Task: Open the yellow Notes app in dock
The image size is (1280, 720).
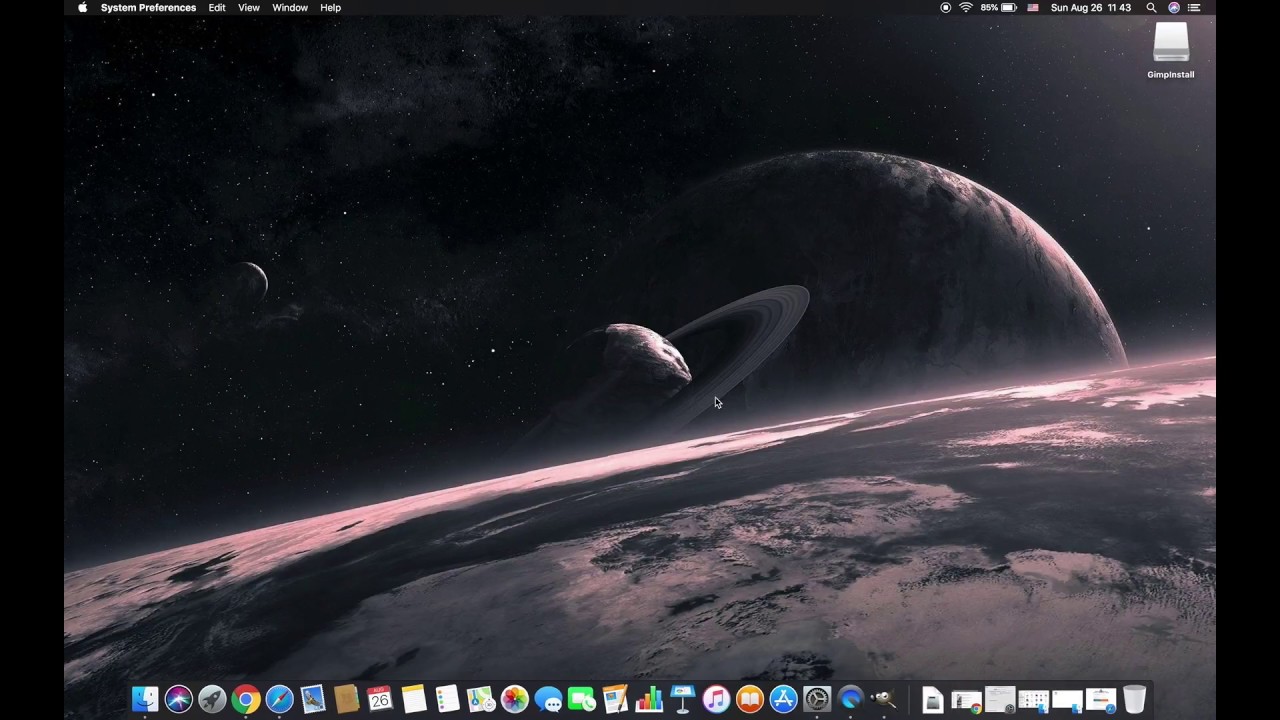Action: [x=414, y=699]
